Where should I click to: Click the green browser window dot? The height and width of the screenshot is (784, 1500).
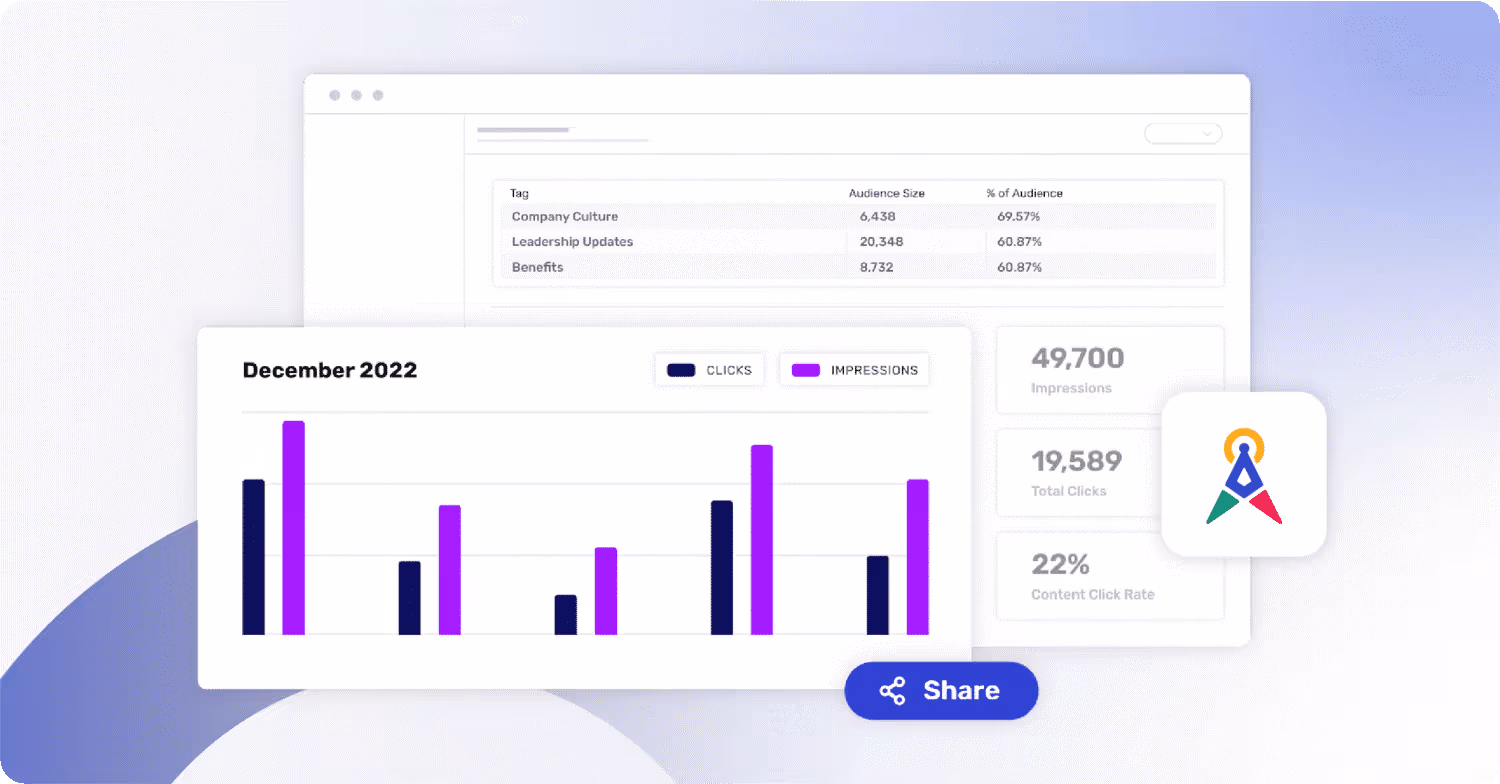[x=377, y=94]
